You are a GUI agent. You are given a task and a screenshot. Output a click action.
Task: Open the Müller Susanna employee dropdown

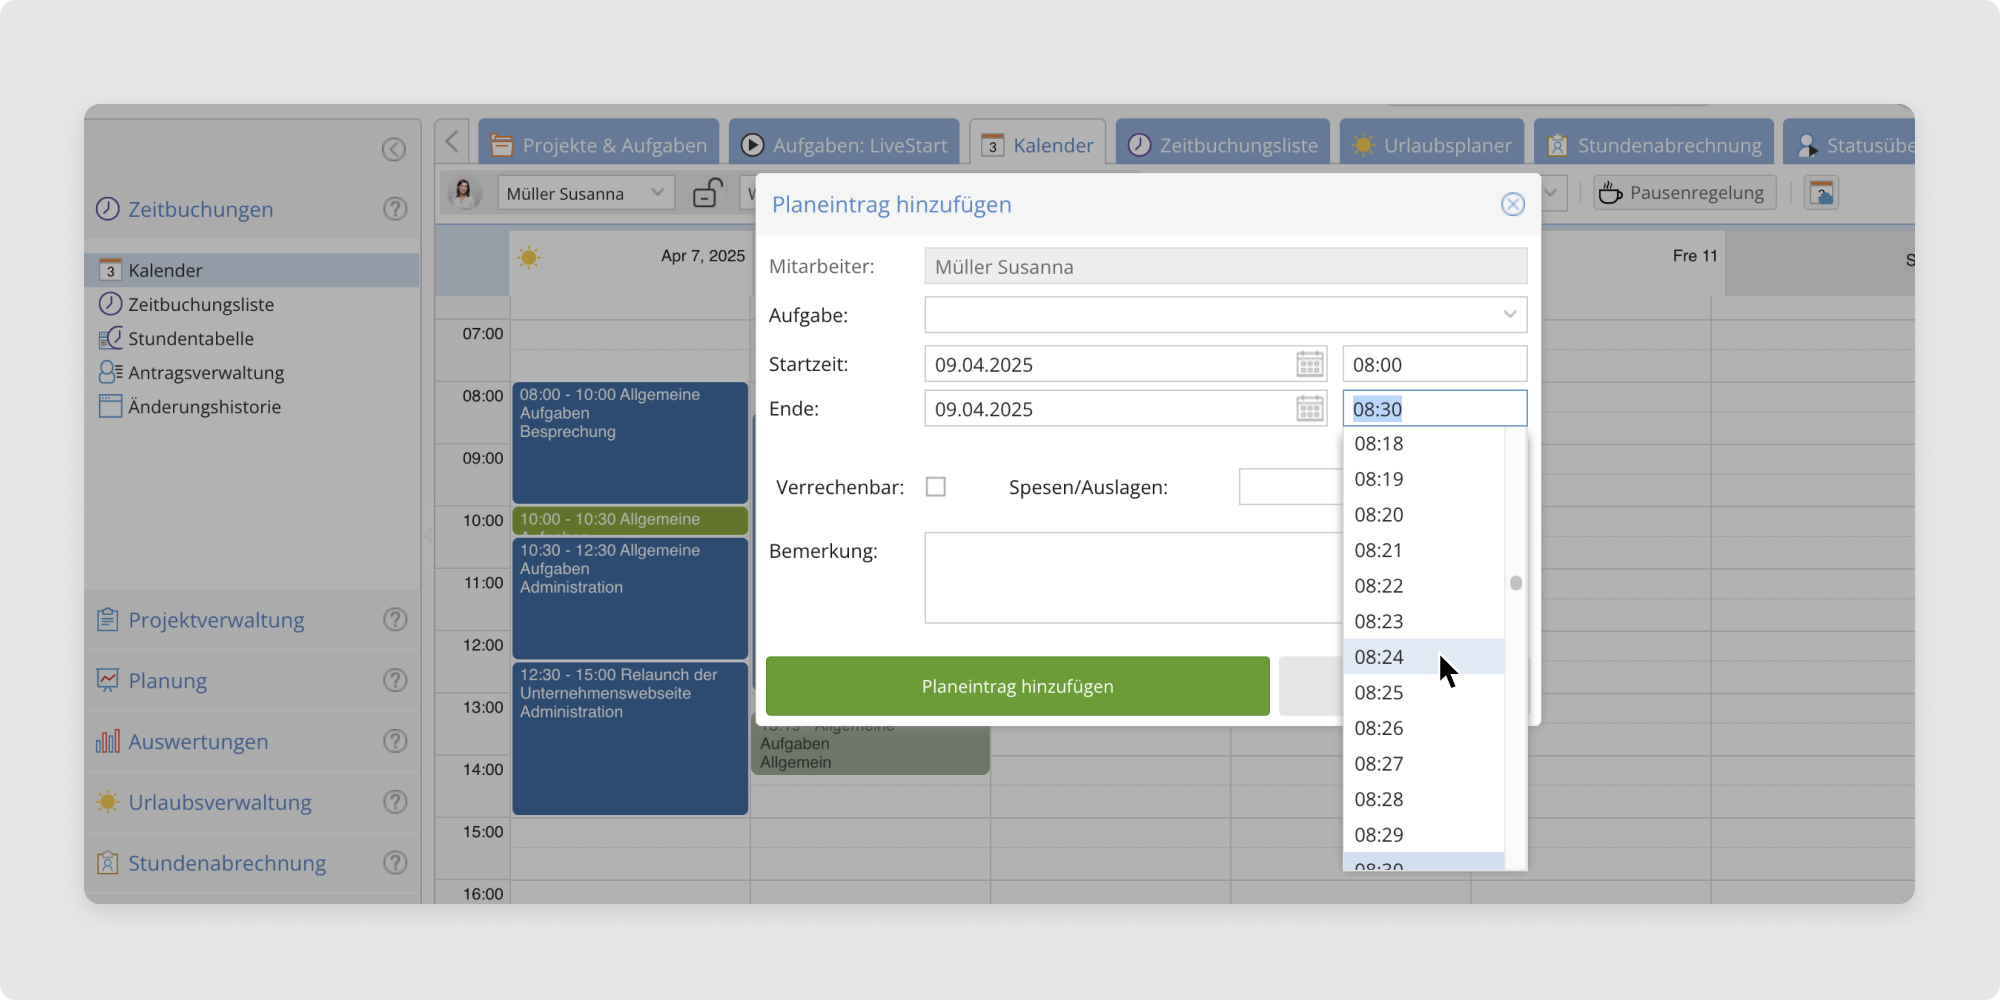tap(585, 193)
